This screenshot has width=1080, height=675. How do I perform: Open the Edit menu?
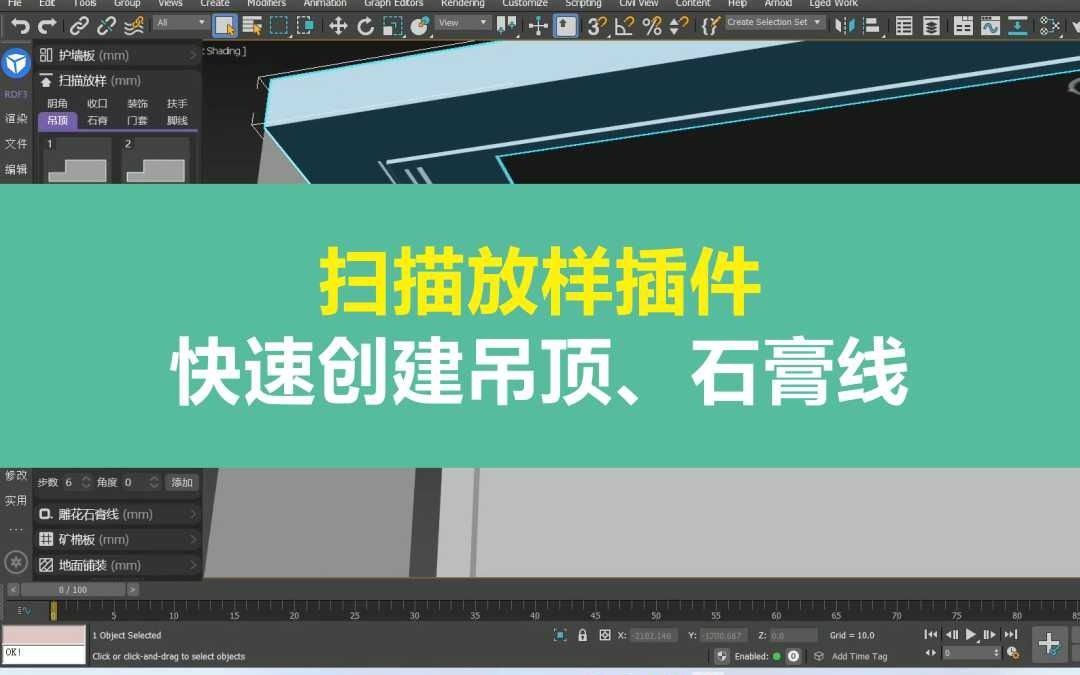pyautogui.click(x=47, y=3)
